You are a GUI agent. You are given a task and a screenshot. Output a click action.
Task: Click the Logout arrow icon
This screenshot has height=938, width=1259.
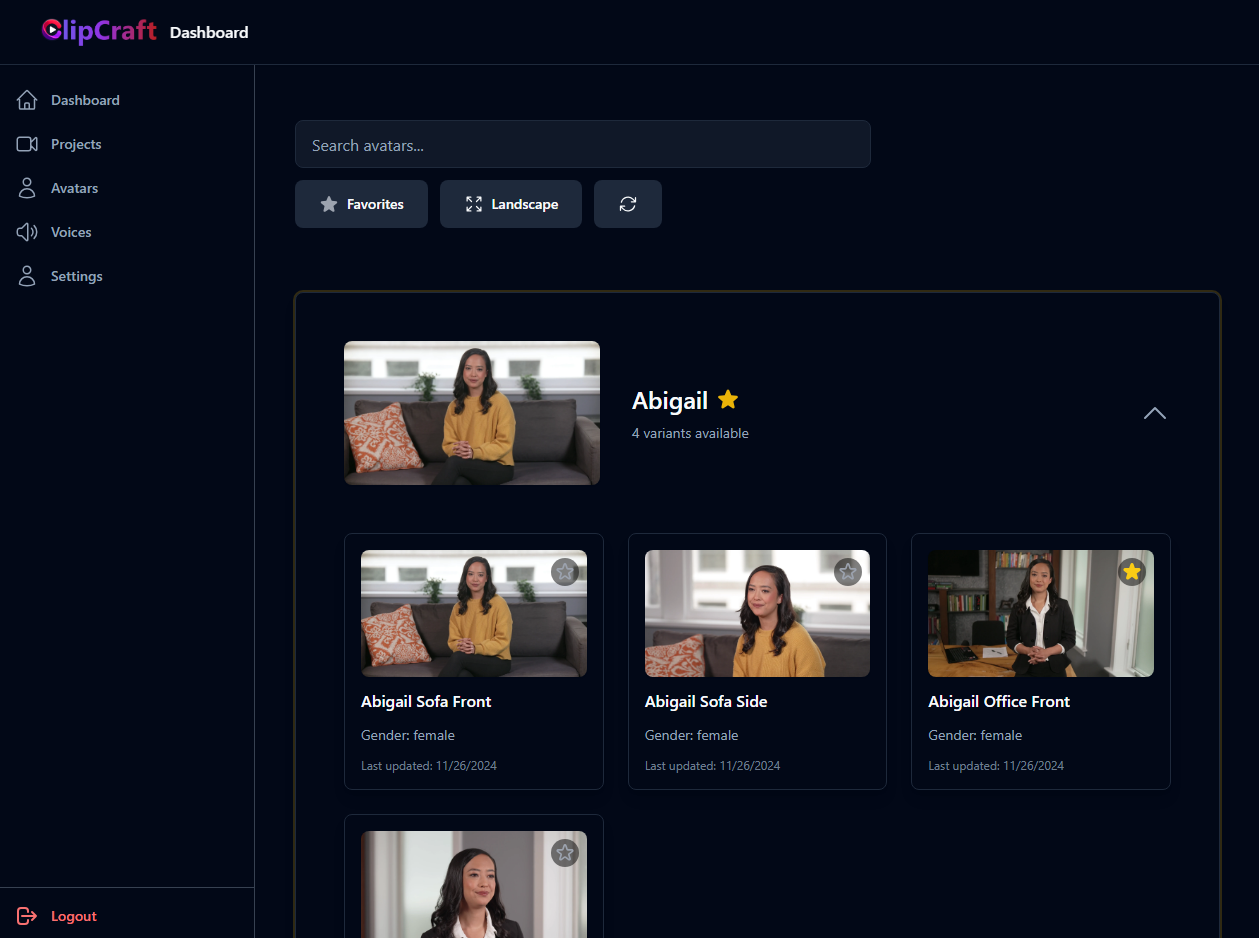[x=27, y=916]
